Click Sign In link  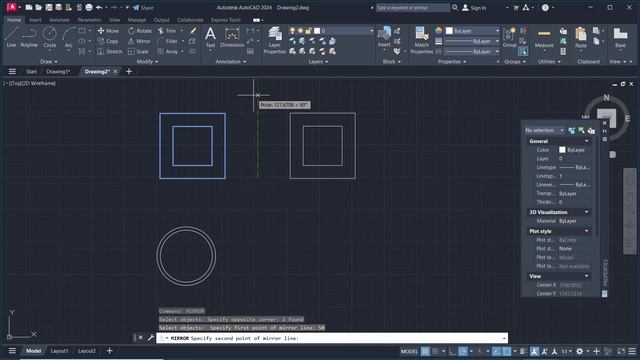(x=474, y=7)
